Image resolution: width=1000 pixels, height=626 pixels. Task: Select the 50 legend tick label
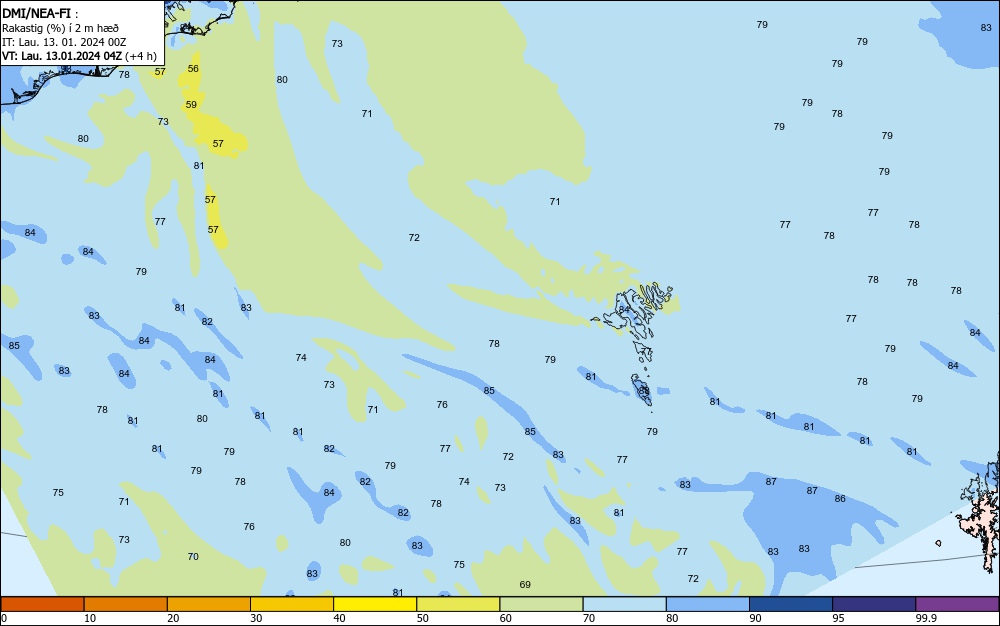pos(422,618)
